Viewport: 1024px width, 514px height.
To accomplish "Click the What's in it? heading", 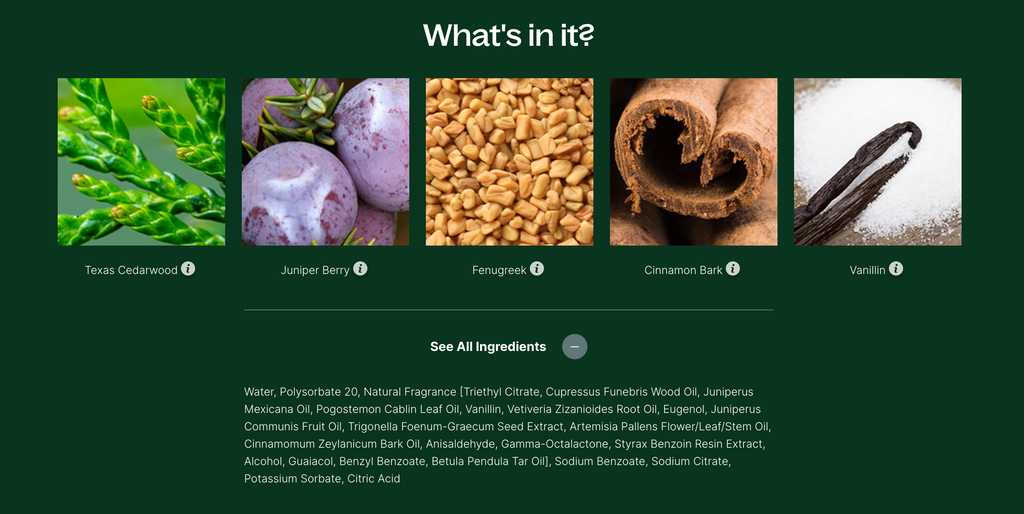I will (509, 35).
